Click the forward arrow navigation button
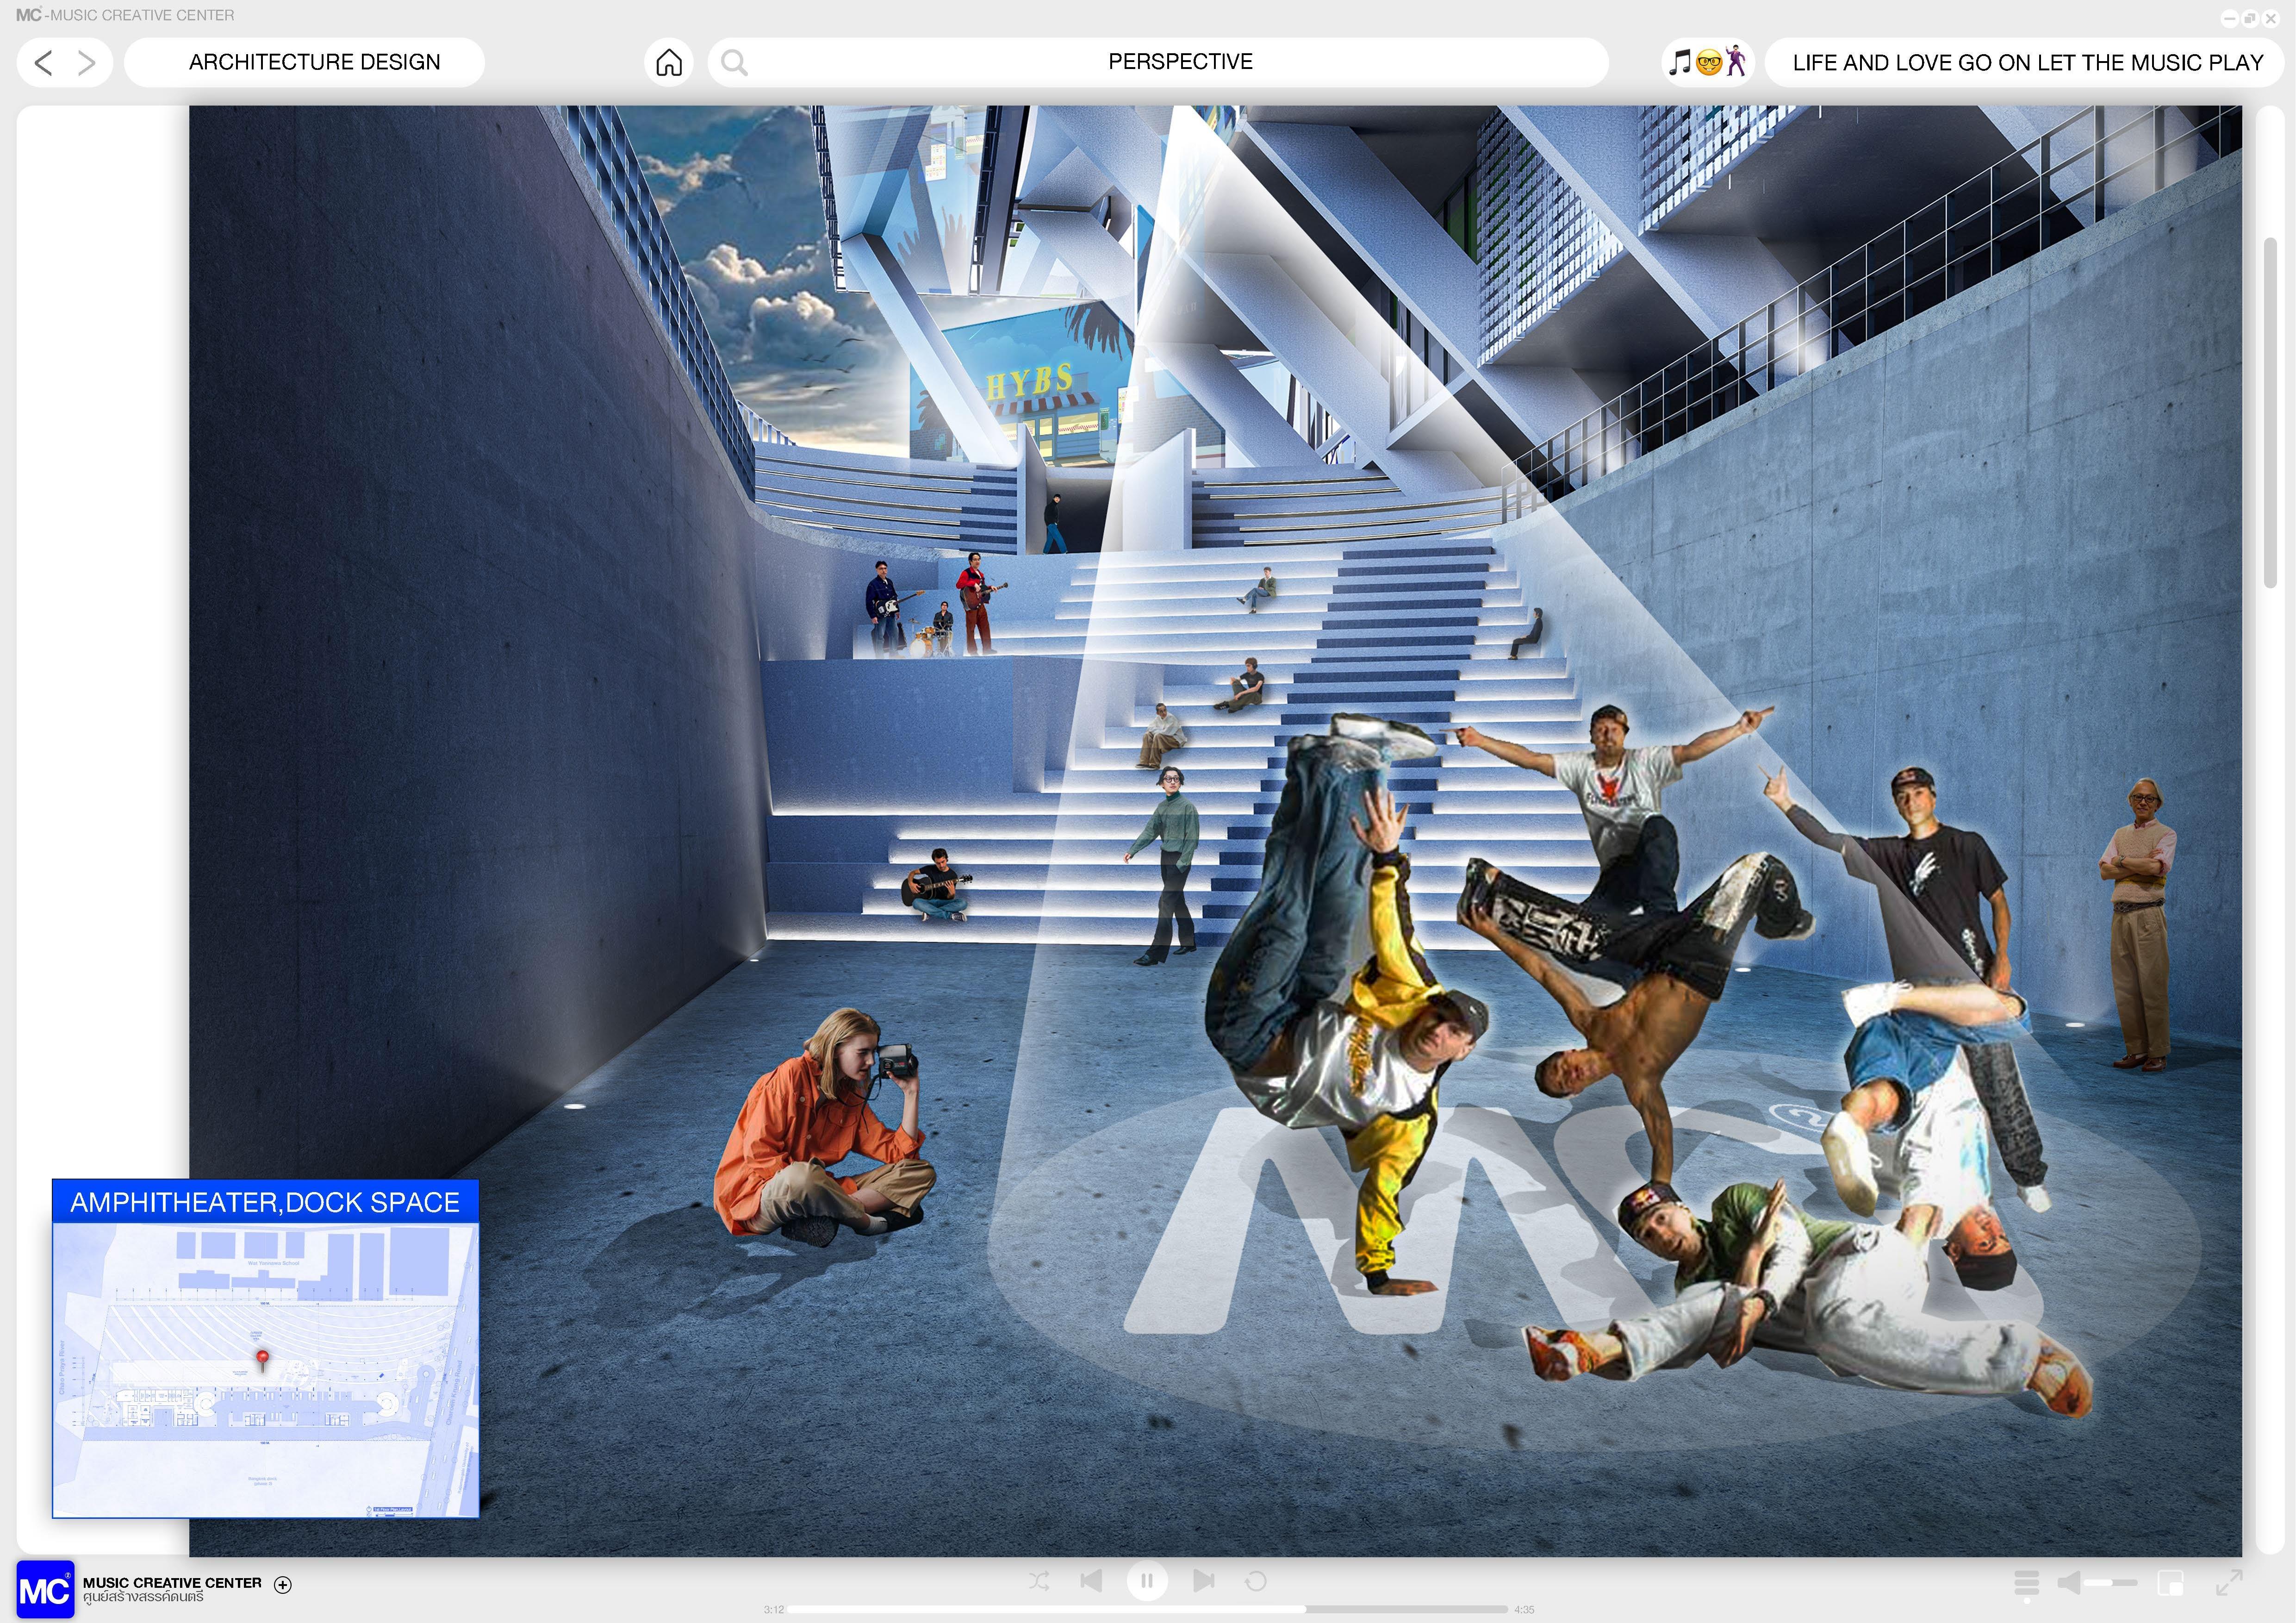This screenshot has height=1623, width=2296. (x=87, y=63)
